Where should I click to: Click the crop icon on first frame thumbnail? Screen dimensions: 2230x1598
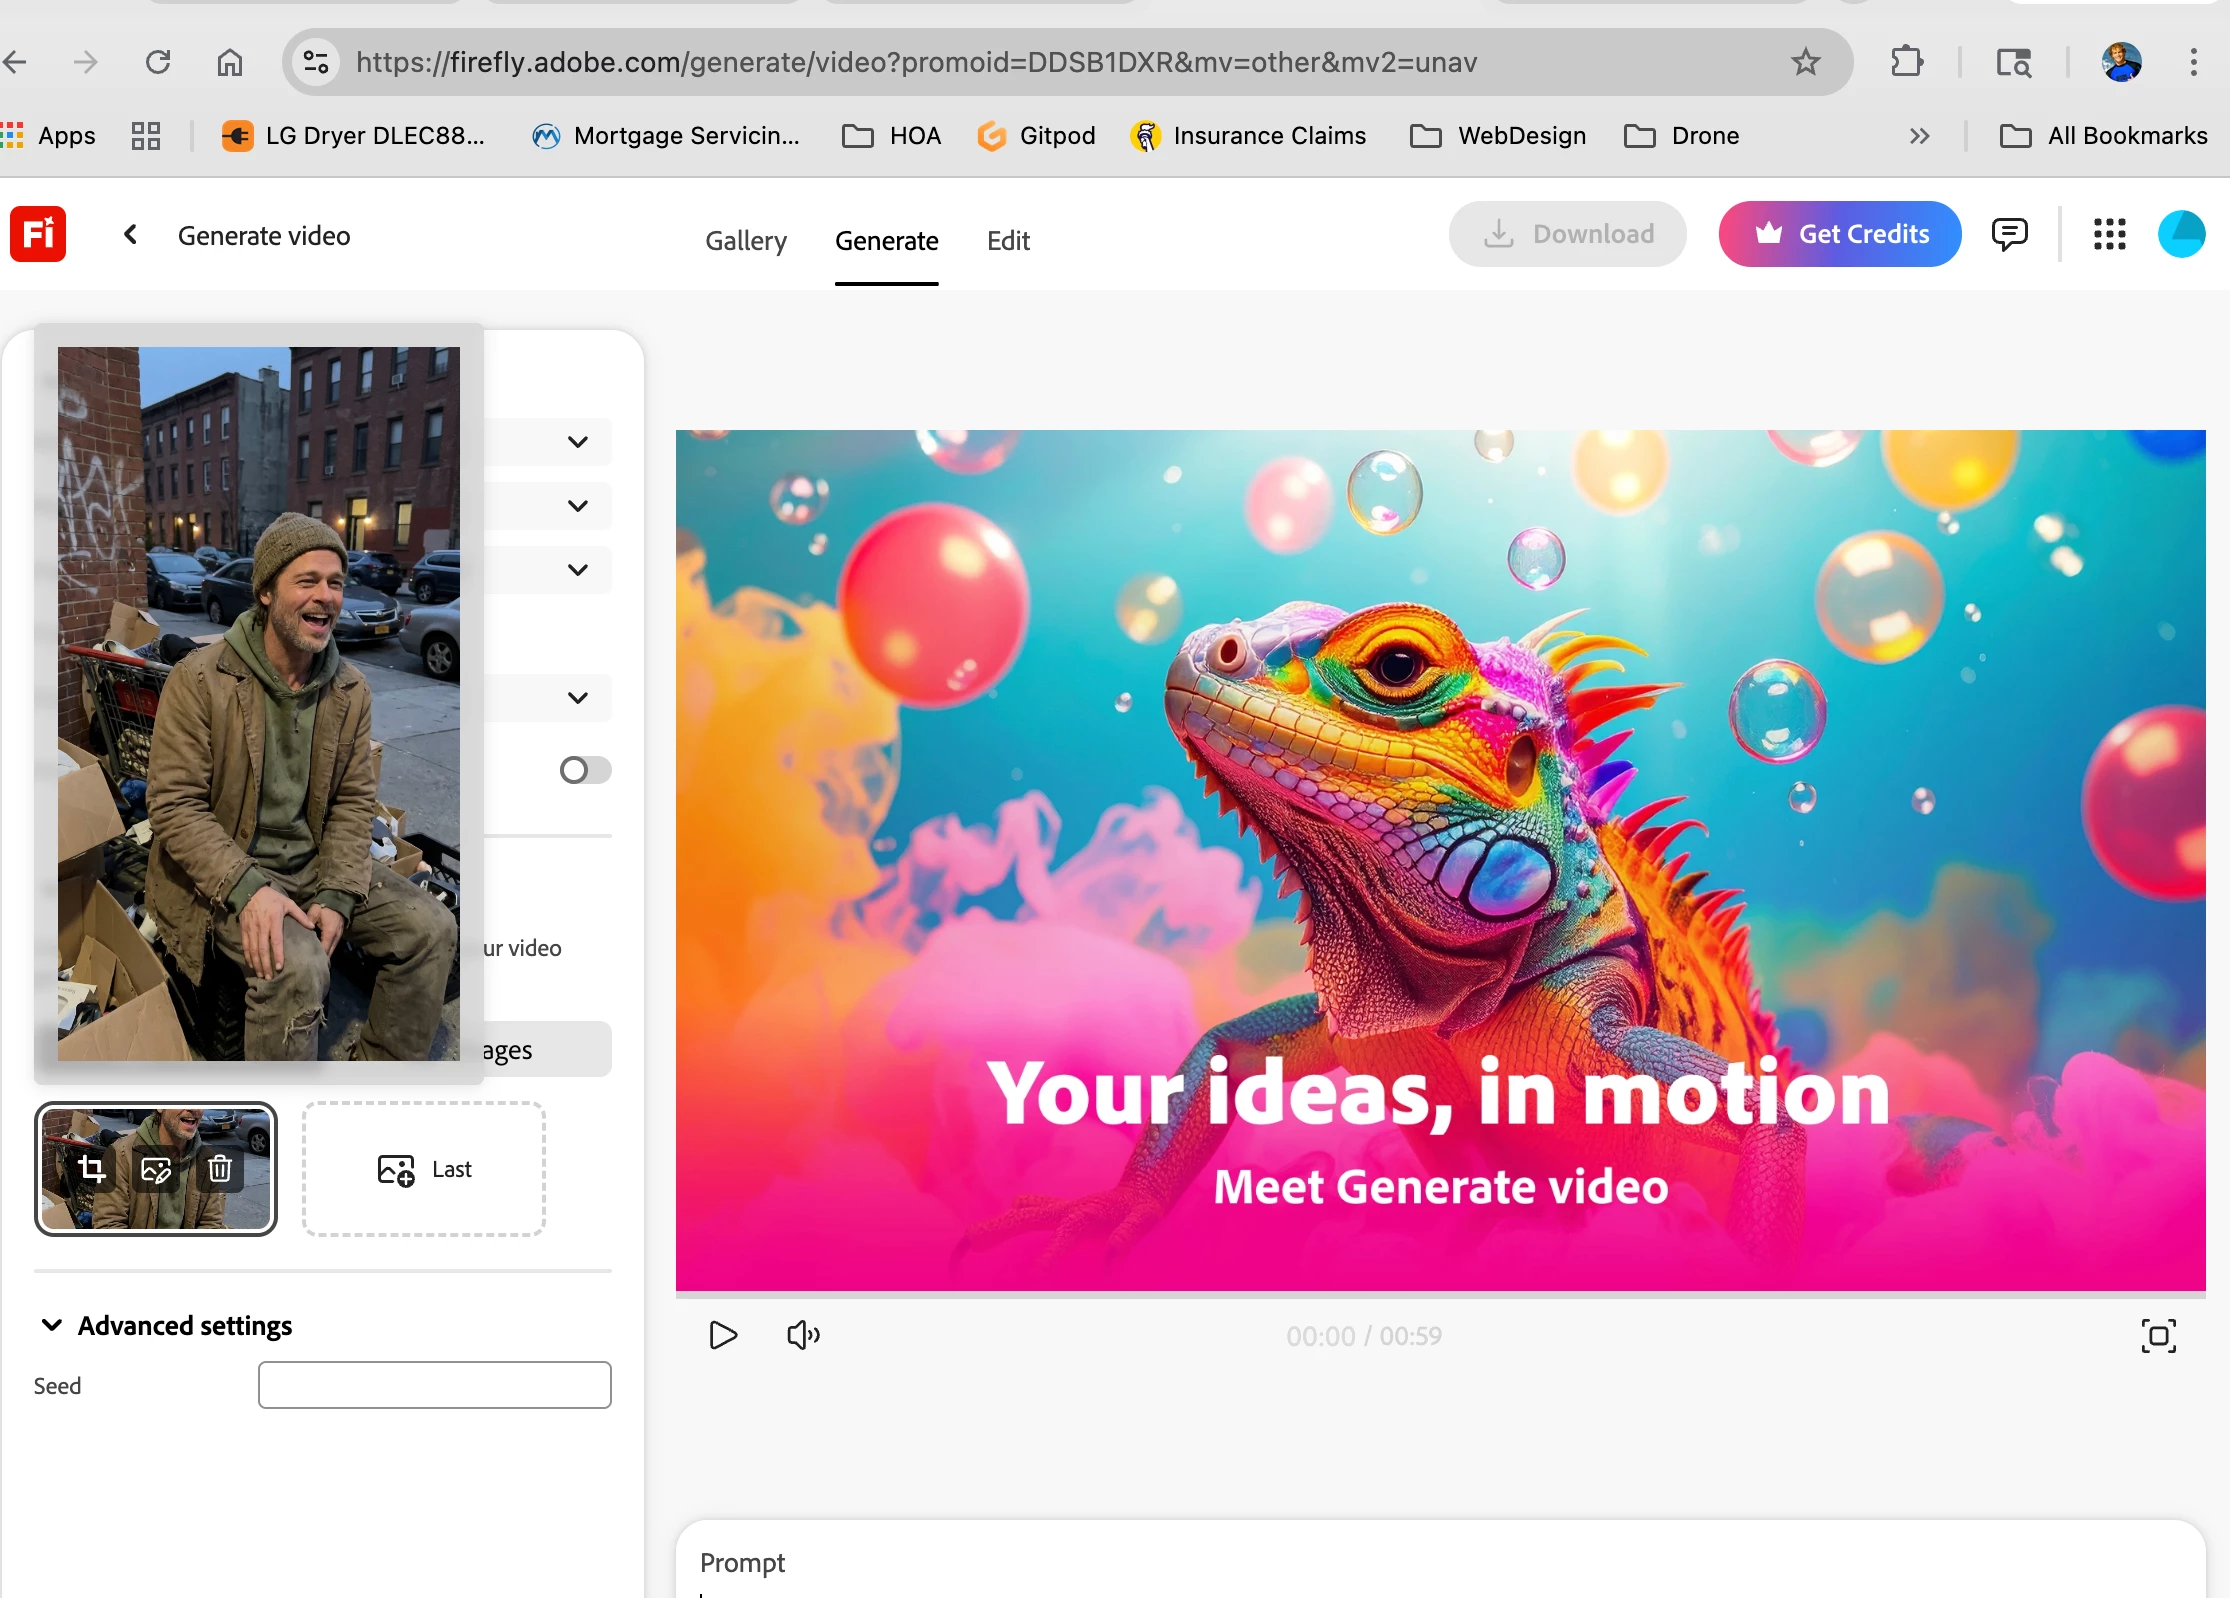[91, 1168]
